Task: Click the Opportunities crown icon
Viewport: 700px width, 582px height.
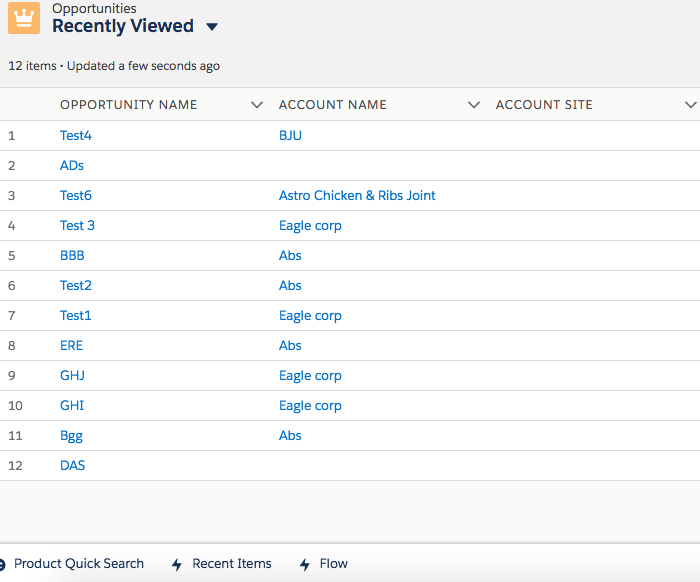Action: pos(24,19)
